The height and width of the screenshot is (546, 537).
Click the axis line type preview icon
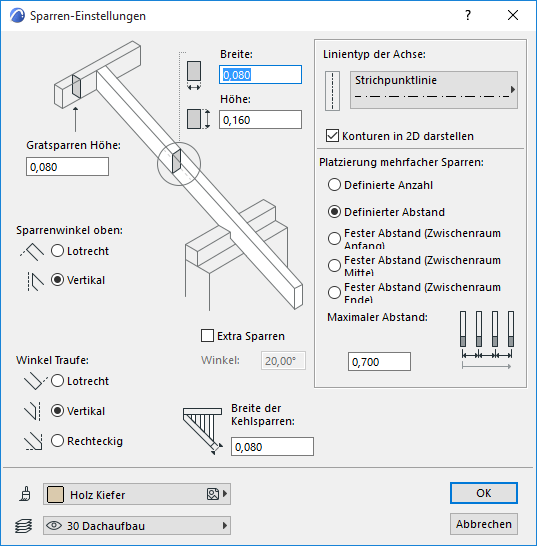pos(332,91)
